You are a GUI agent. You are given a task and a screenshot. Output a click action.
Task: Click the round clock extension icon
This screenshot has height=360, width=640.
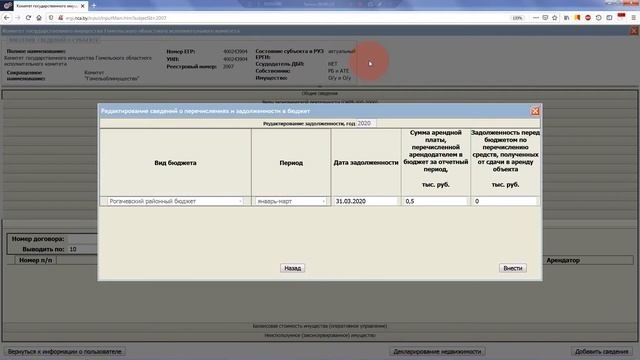598,18
